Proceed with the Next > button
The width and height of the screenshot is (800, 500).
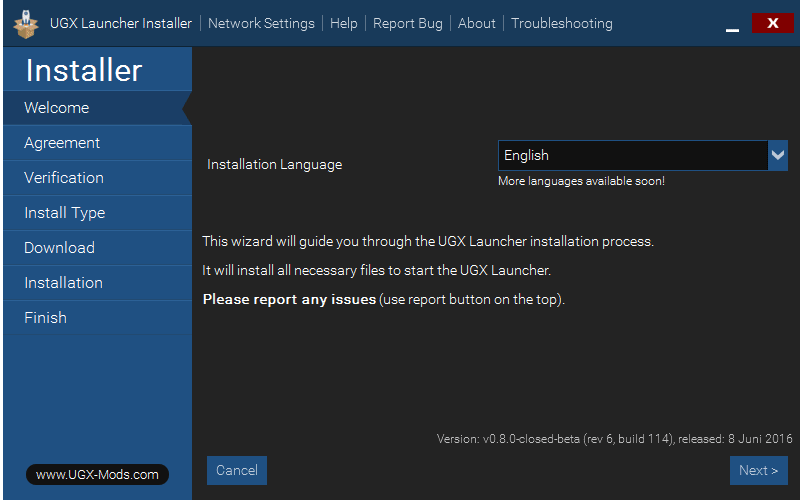[759, 470]
